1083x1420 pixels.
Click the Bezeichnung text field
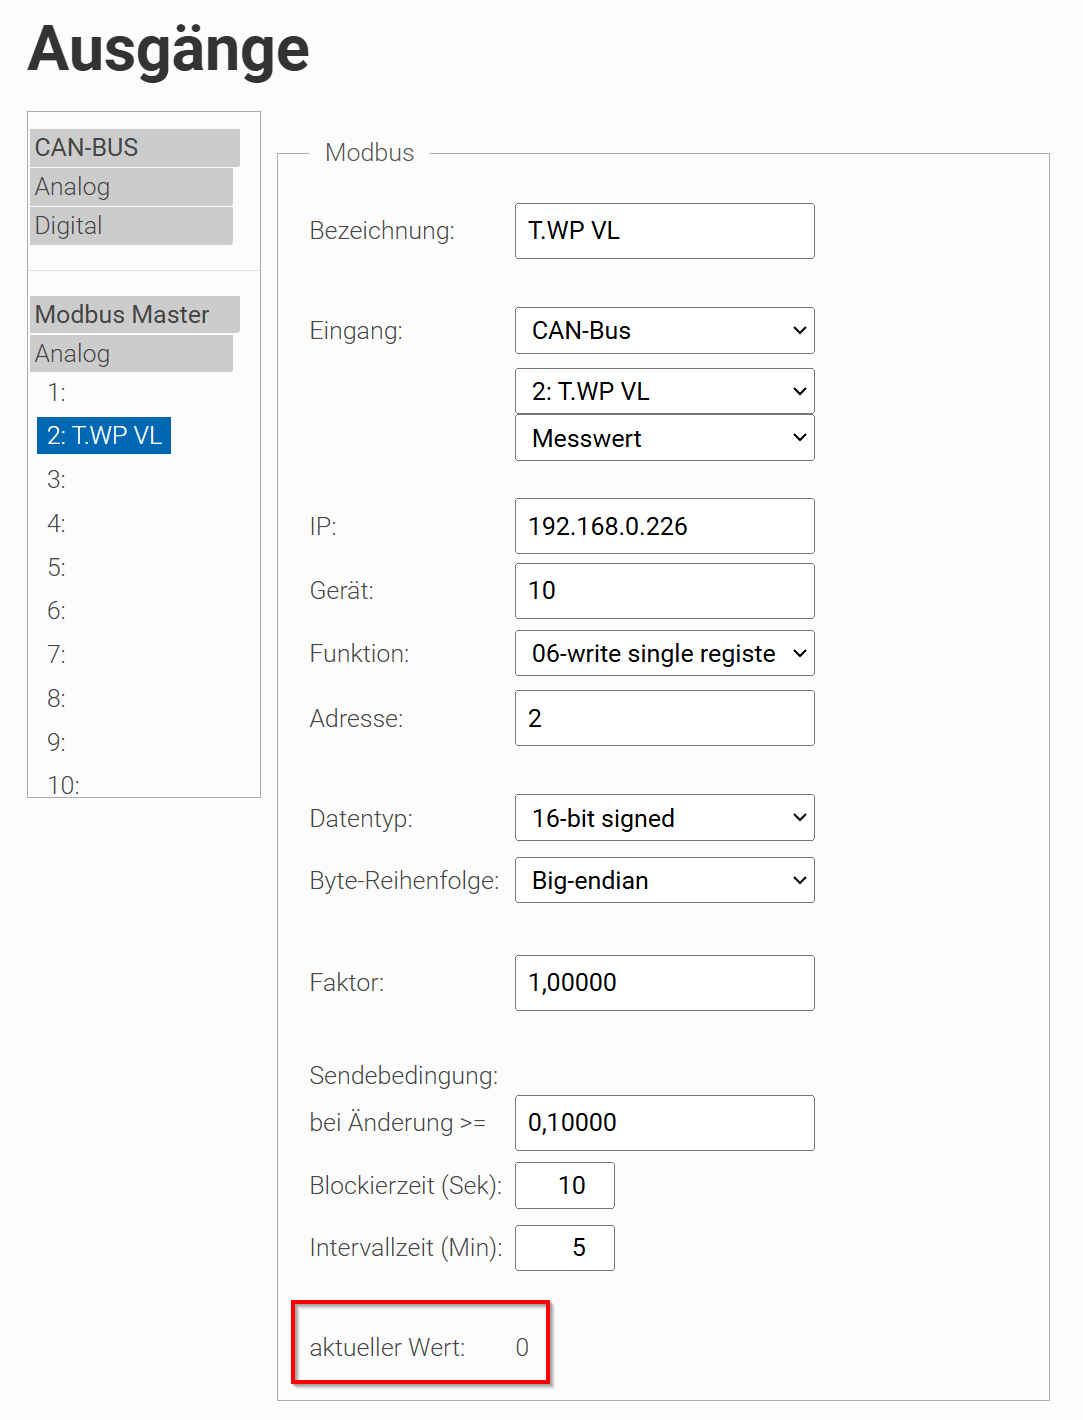[664, 231]
